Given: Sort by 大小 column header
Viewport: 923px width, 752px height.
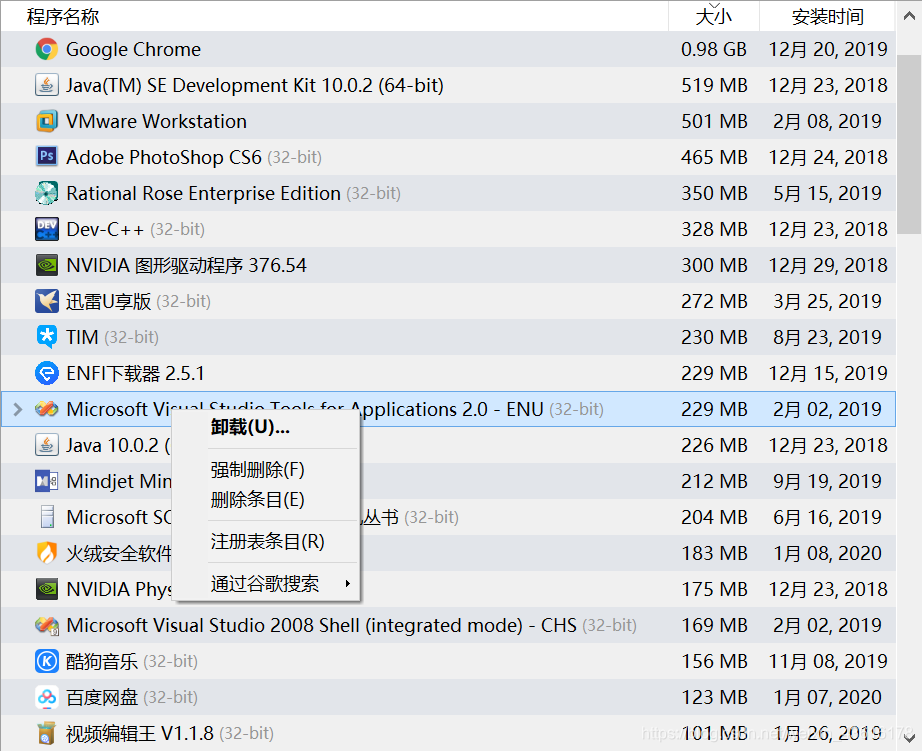Looking at the screenshot, I should pyautogui.click(x=713, y=16).
